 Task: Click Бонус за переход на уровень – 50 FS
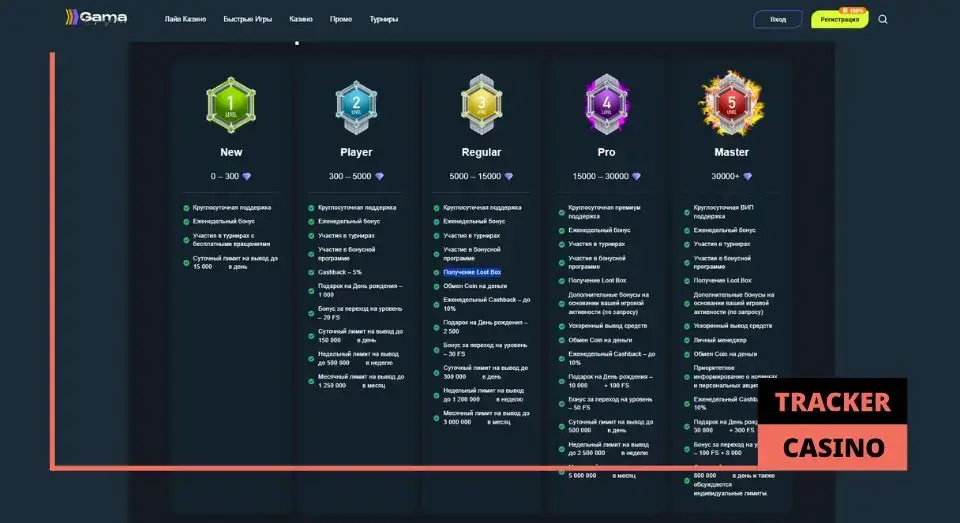pos(610,404)
